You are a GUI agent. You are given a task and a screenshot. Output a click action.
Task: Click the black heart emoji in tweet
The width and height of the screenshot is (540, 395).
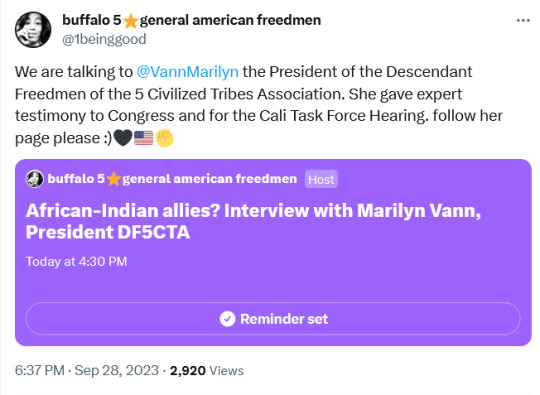tap(123, 138)
